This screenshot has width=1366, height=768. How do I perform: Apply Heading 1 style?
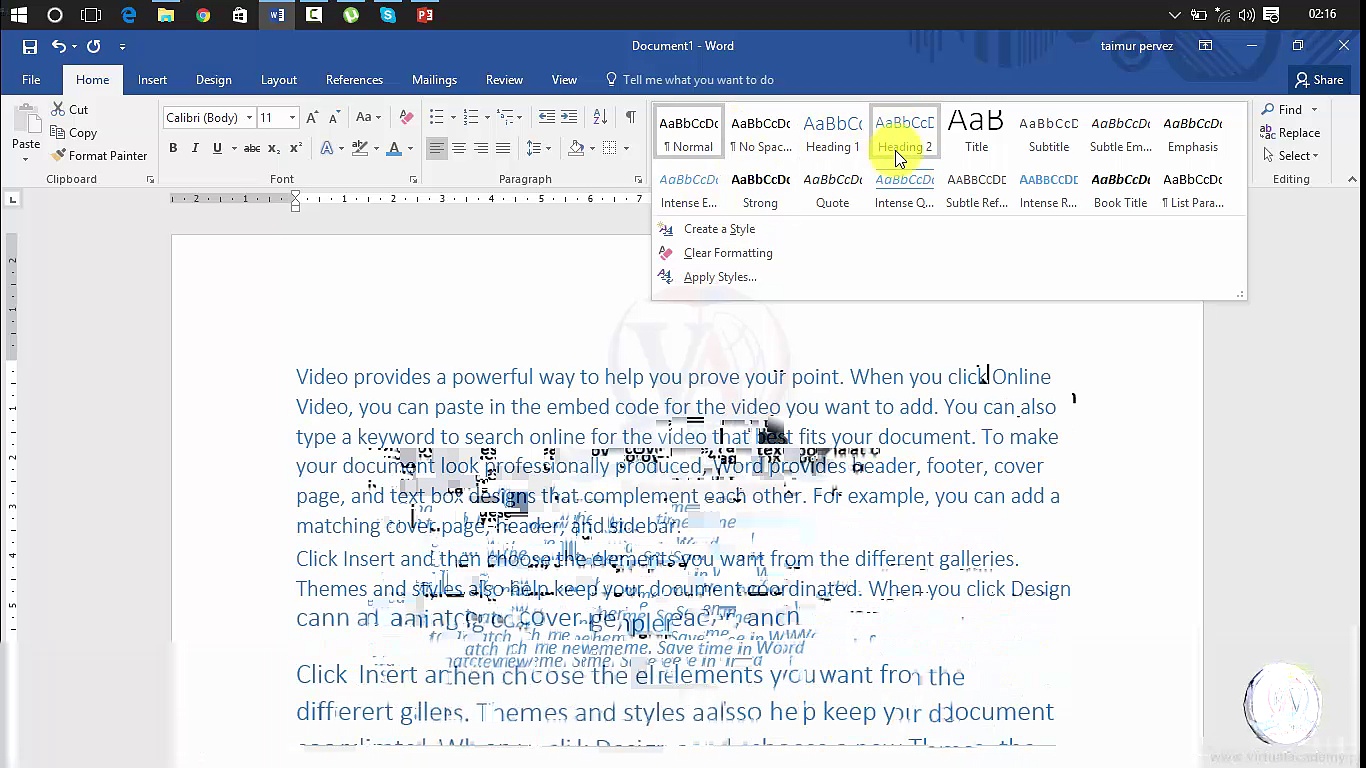[x=832, y=133]
